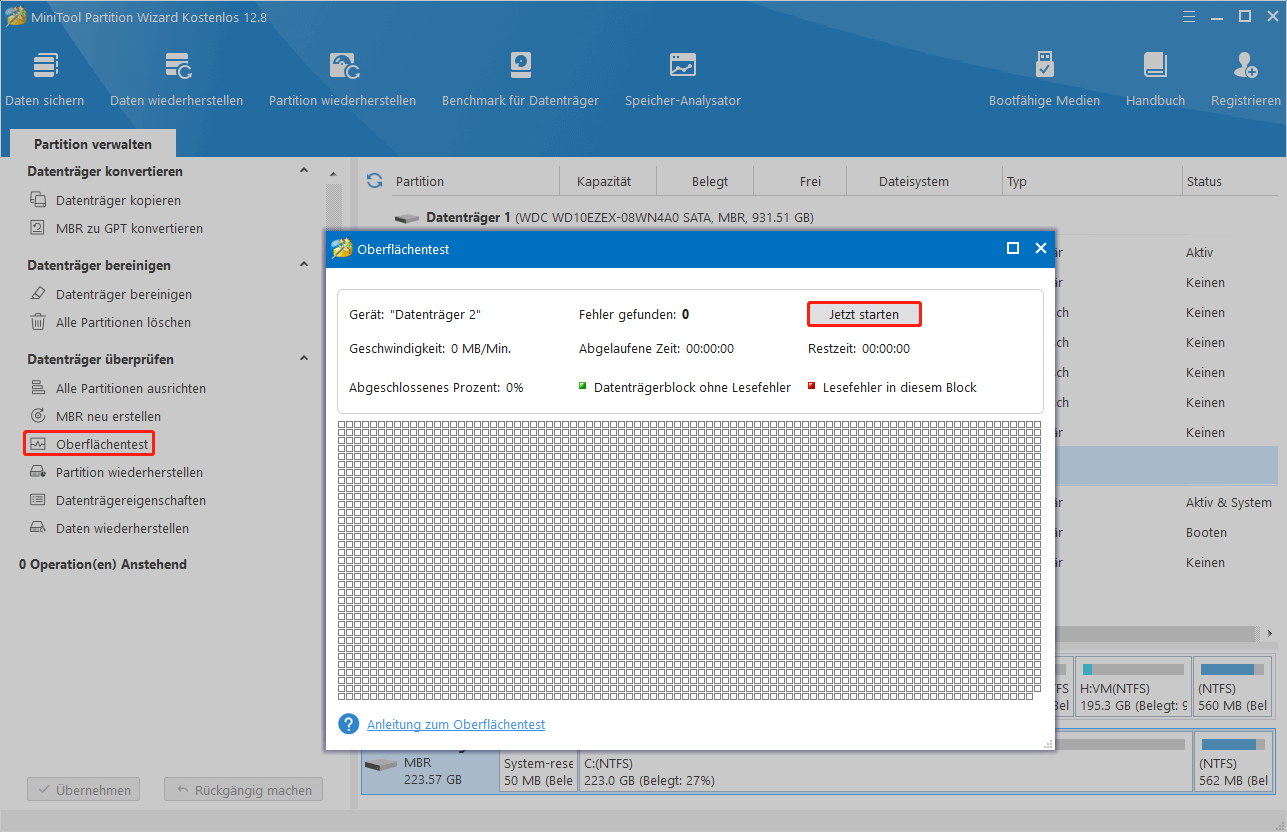The width and height of the screenshot is (1287, 832).
Task: Click '0 Operation(en) Anstehend' label
Action: (103, 564)
